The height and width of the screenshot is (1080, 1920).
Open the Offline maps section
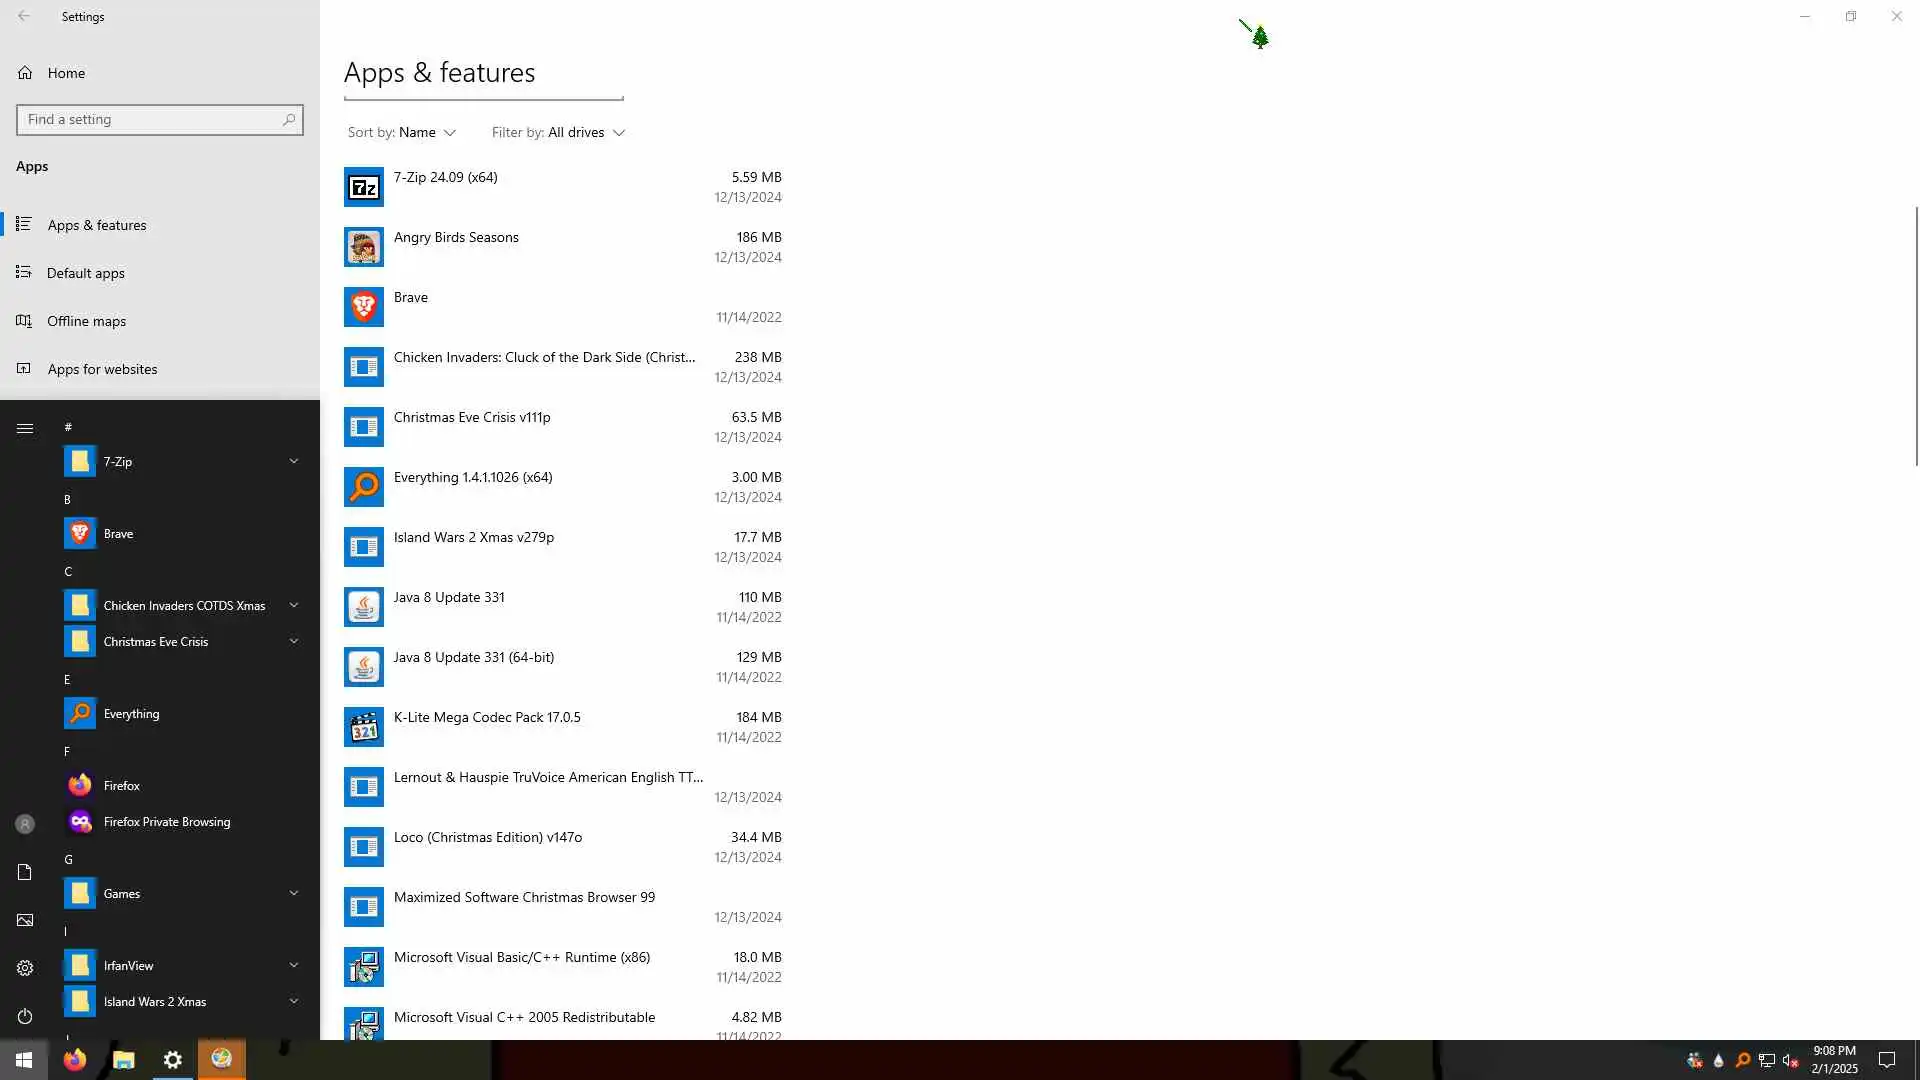pyautogui.click(x=86, y=321)
